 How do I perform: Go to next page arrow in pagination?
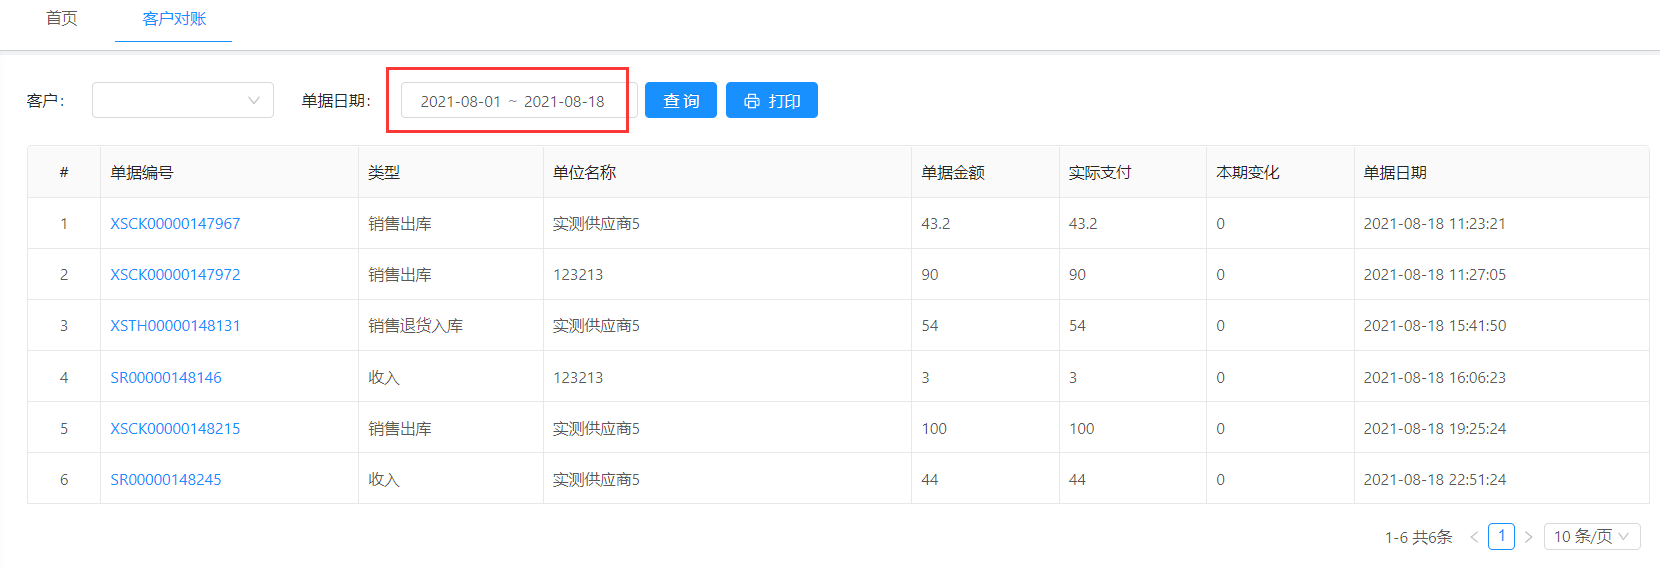coord(1528,537)
